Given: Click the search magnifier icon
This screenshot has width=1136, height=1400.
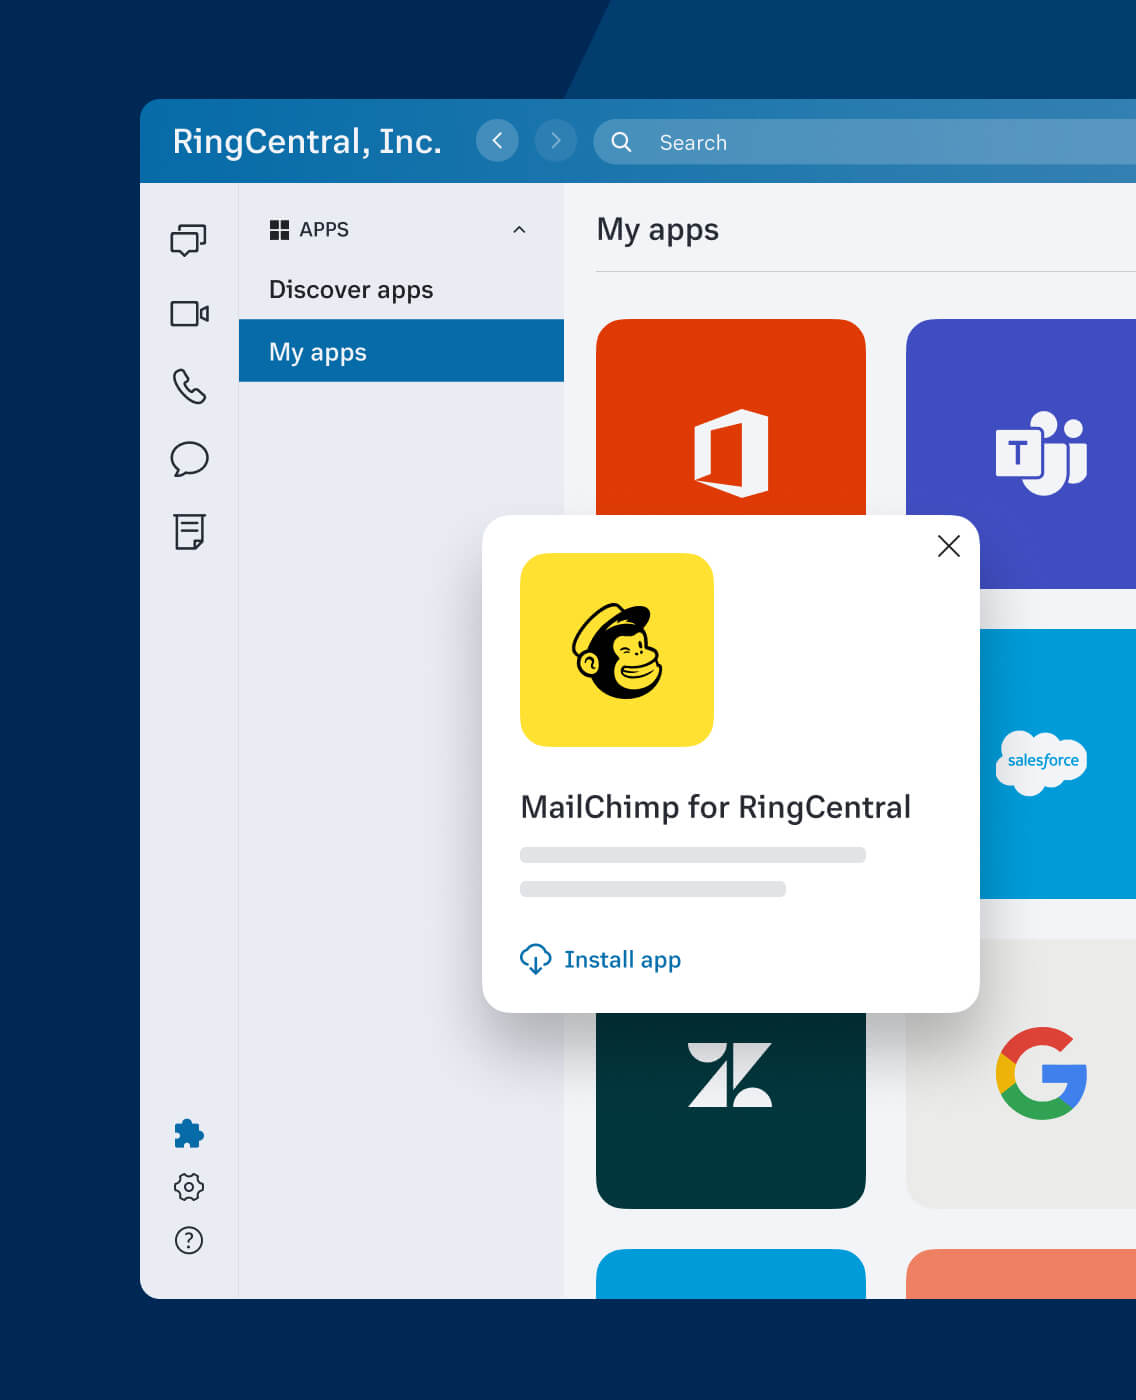Looking at the screenshot, I should pos(621,142).
